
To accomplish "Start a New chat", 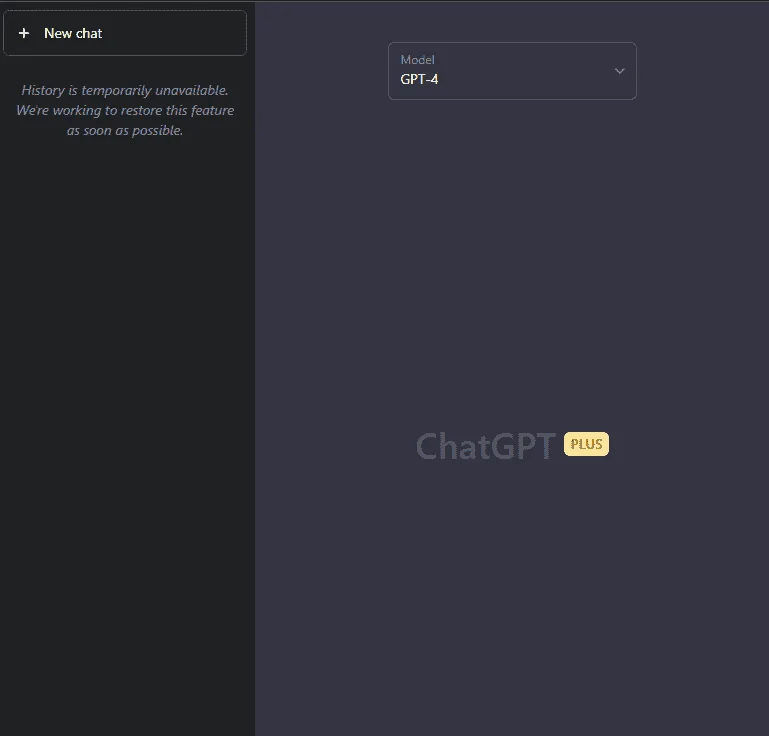I will (125, 33).
